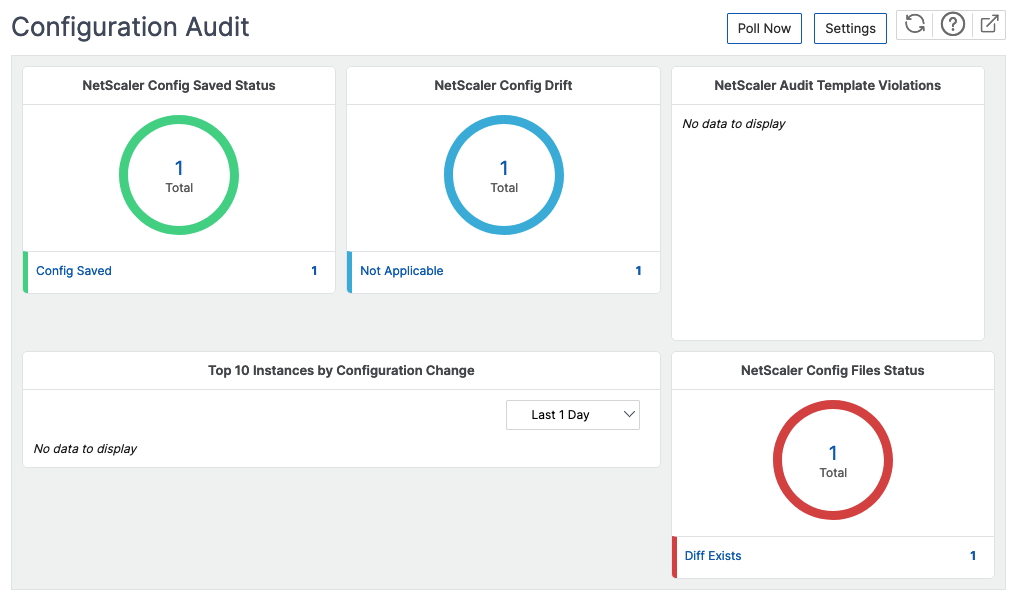Click the Diff Exists link
Viewport: 1011px width, 597px height.
click(x=712, y=556)
